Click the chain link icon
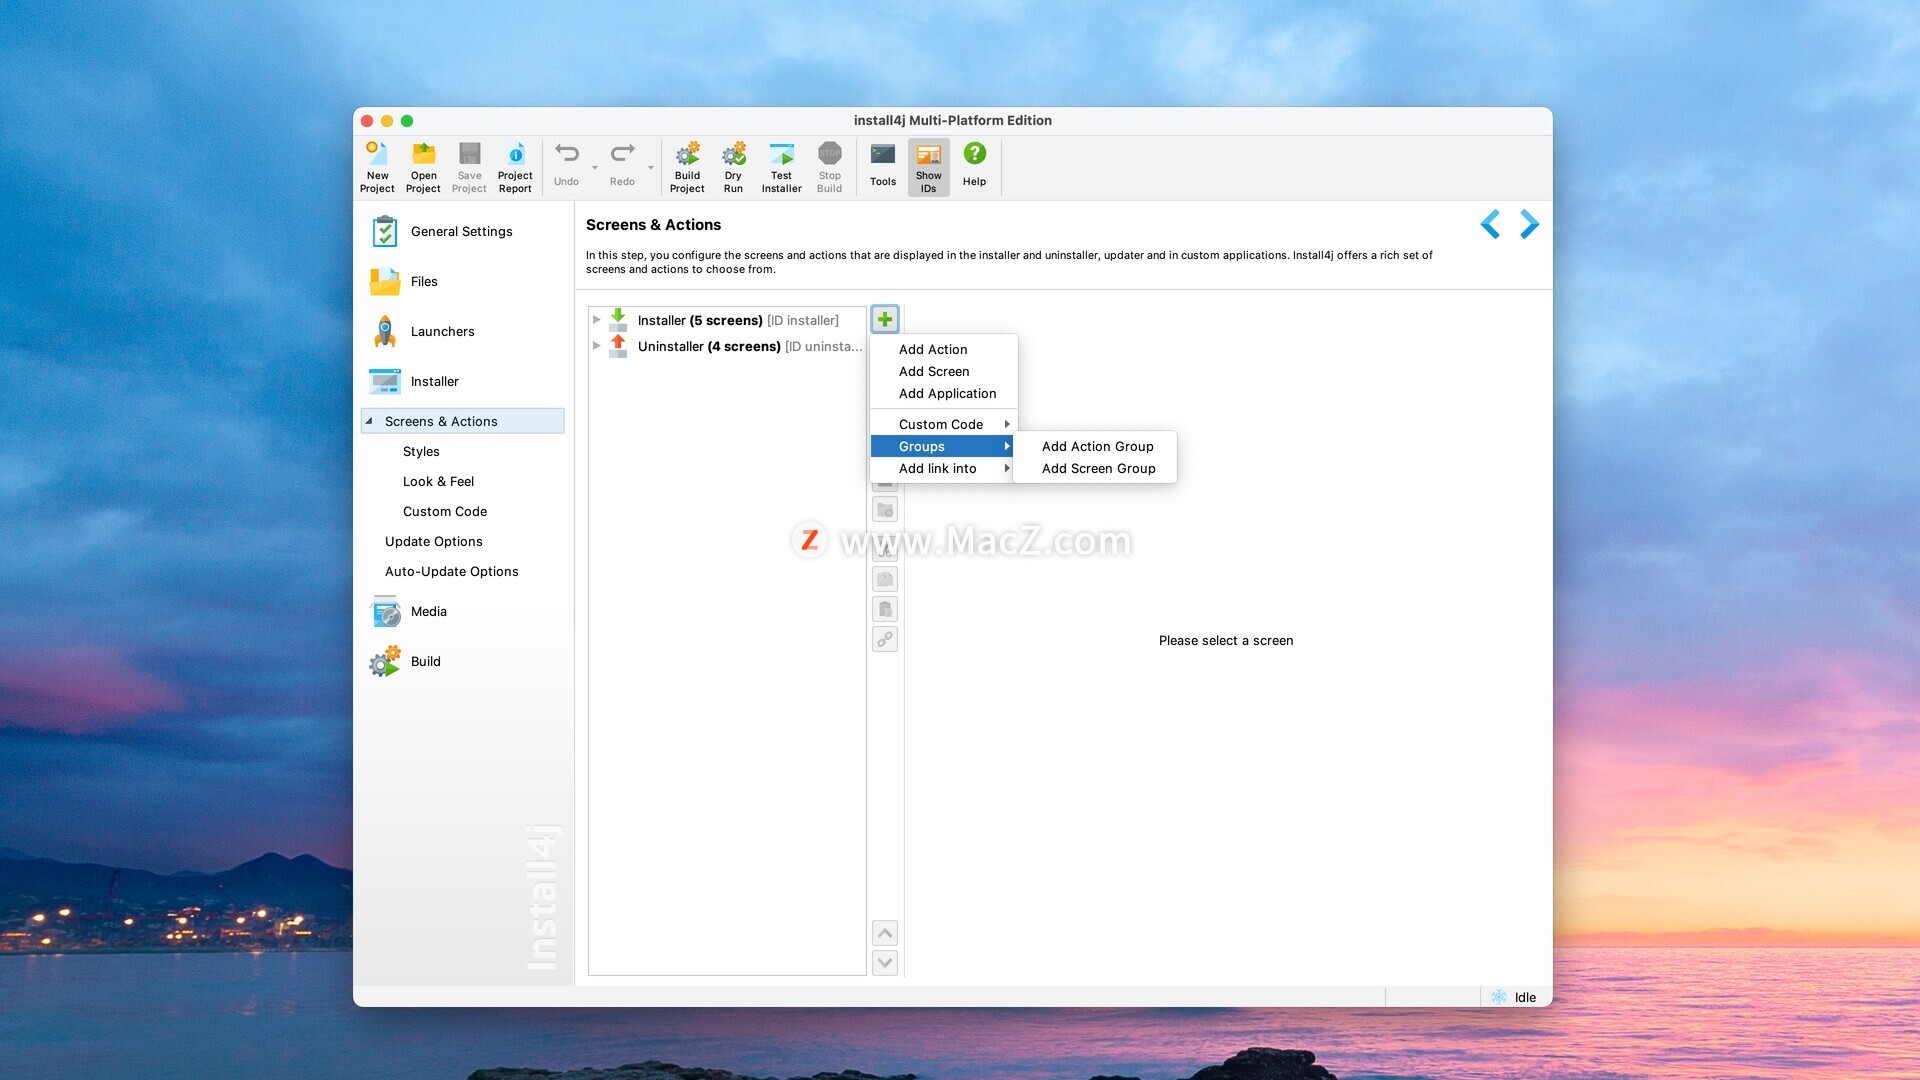Viewport: 1920px width, 1080px height. (x=885, y=639)
